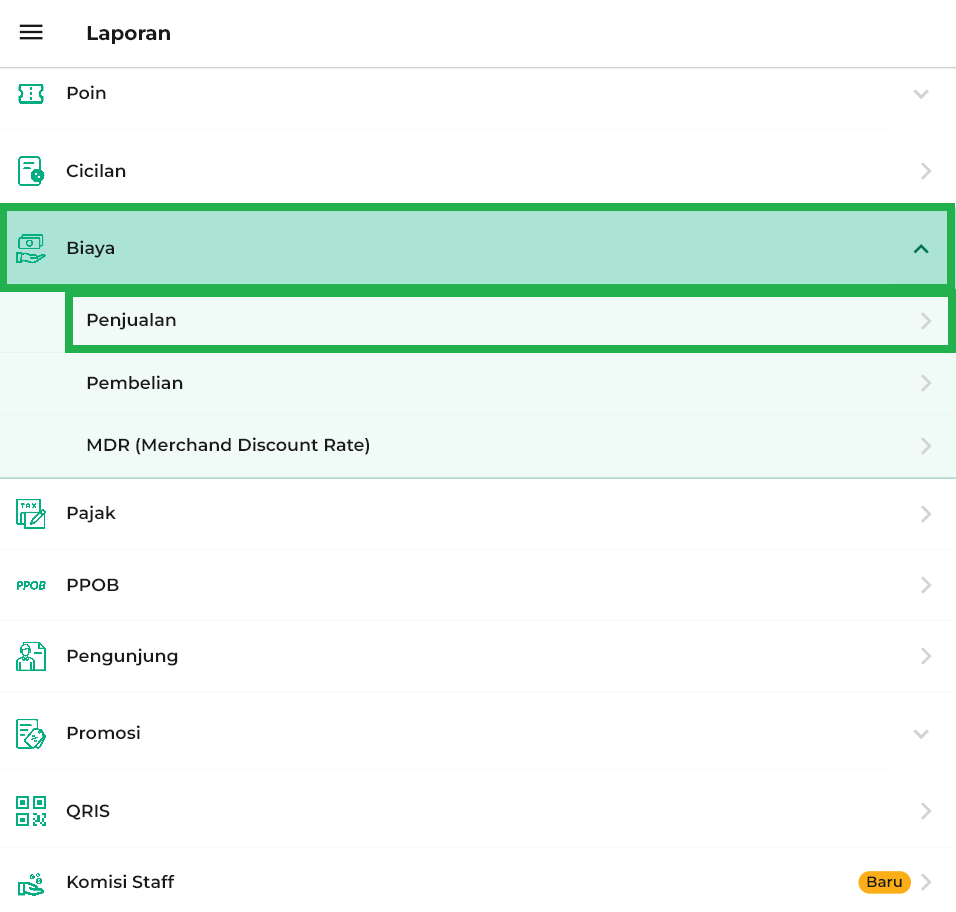Click the Pengunjung visitor icon

tap(31, 656)
